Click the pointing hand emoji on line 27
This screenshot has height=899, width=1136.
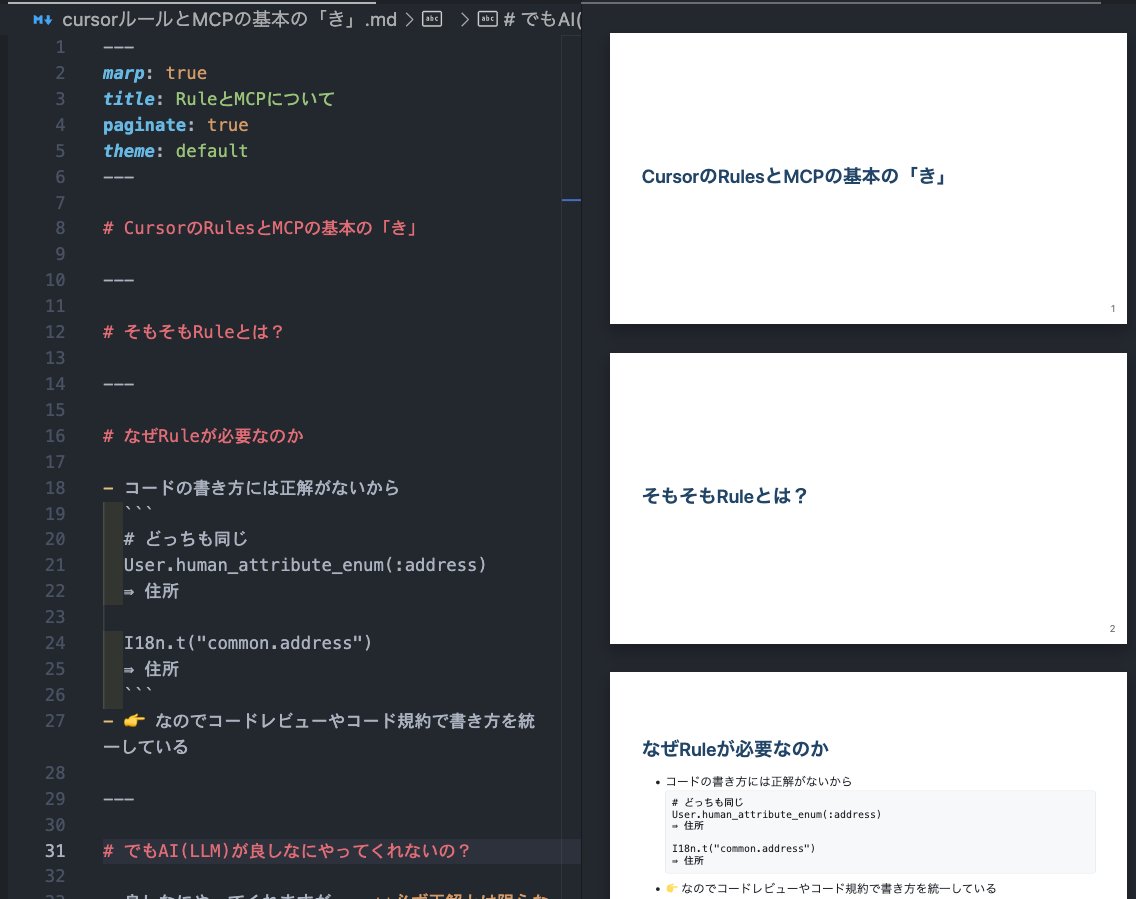coord(134,721)
